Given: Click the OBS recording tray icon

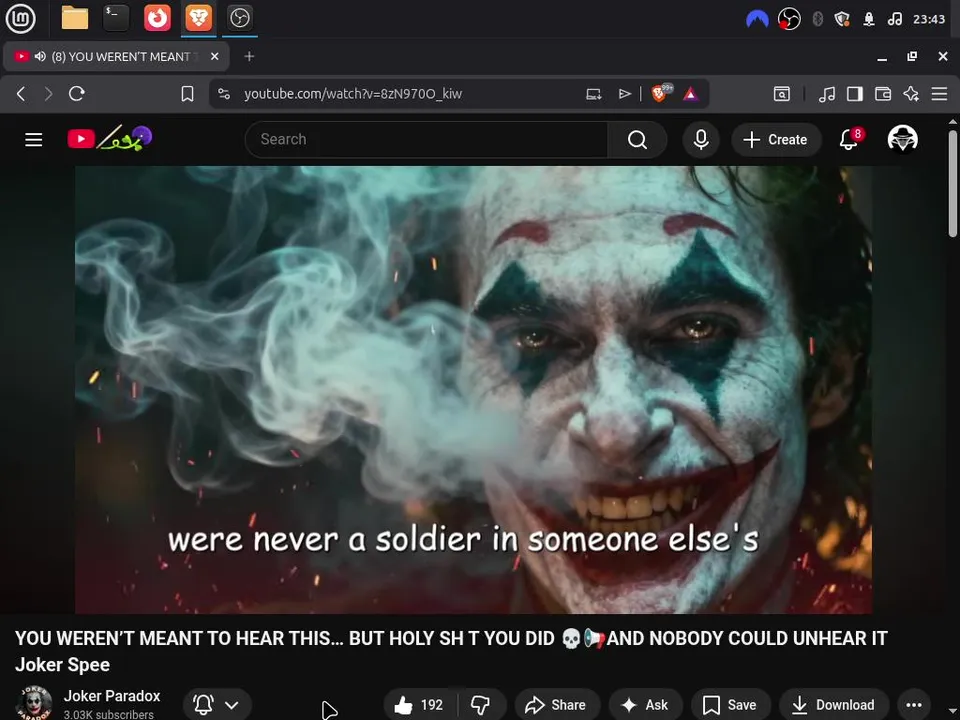Looking at the screenshot, I should 789,19.
